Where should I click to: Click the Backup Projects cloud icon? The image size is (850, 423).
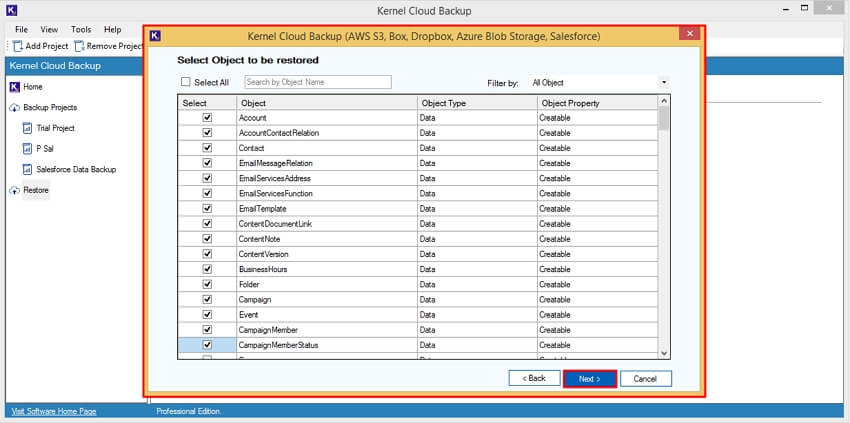tap(15, 108)
